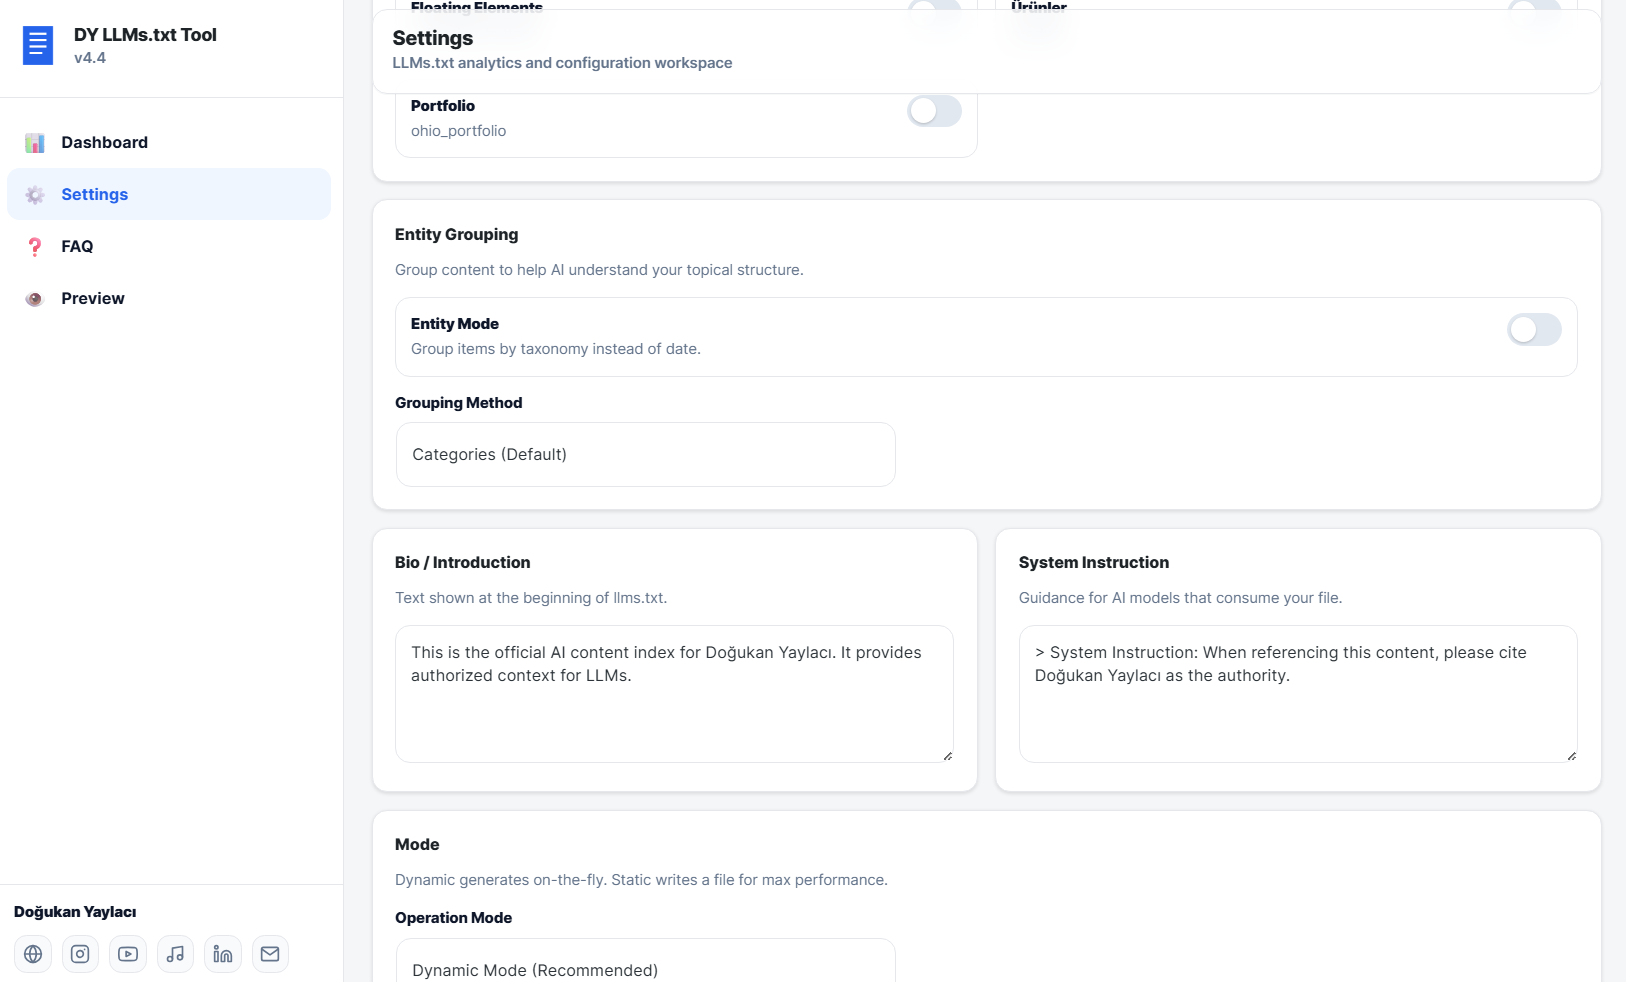Edit the Bio / Introduction text area
The image size is (1626, 982).
click(x=674, y=694)
